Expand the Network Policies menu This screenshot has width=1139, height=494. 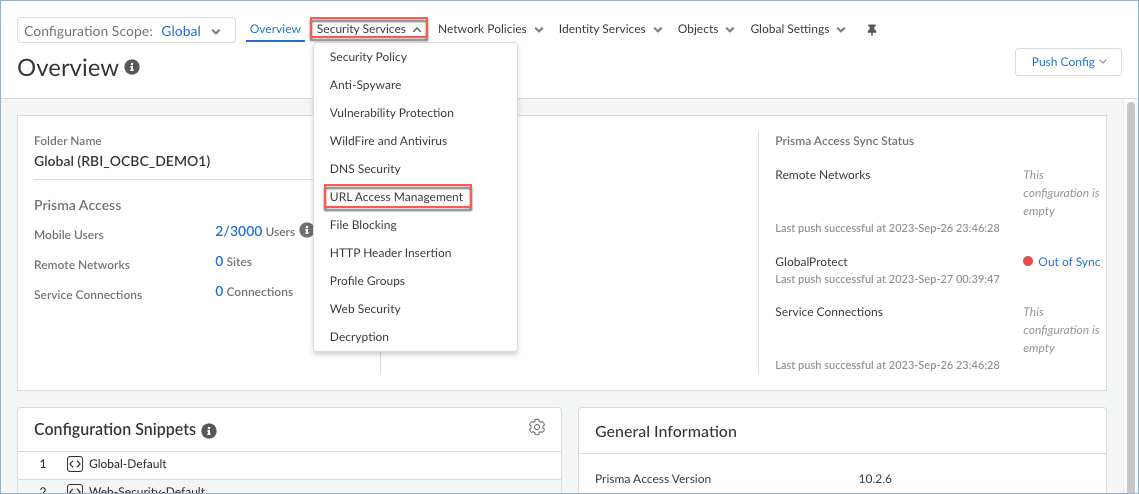tap(490, 29)
